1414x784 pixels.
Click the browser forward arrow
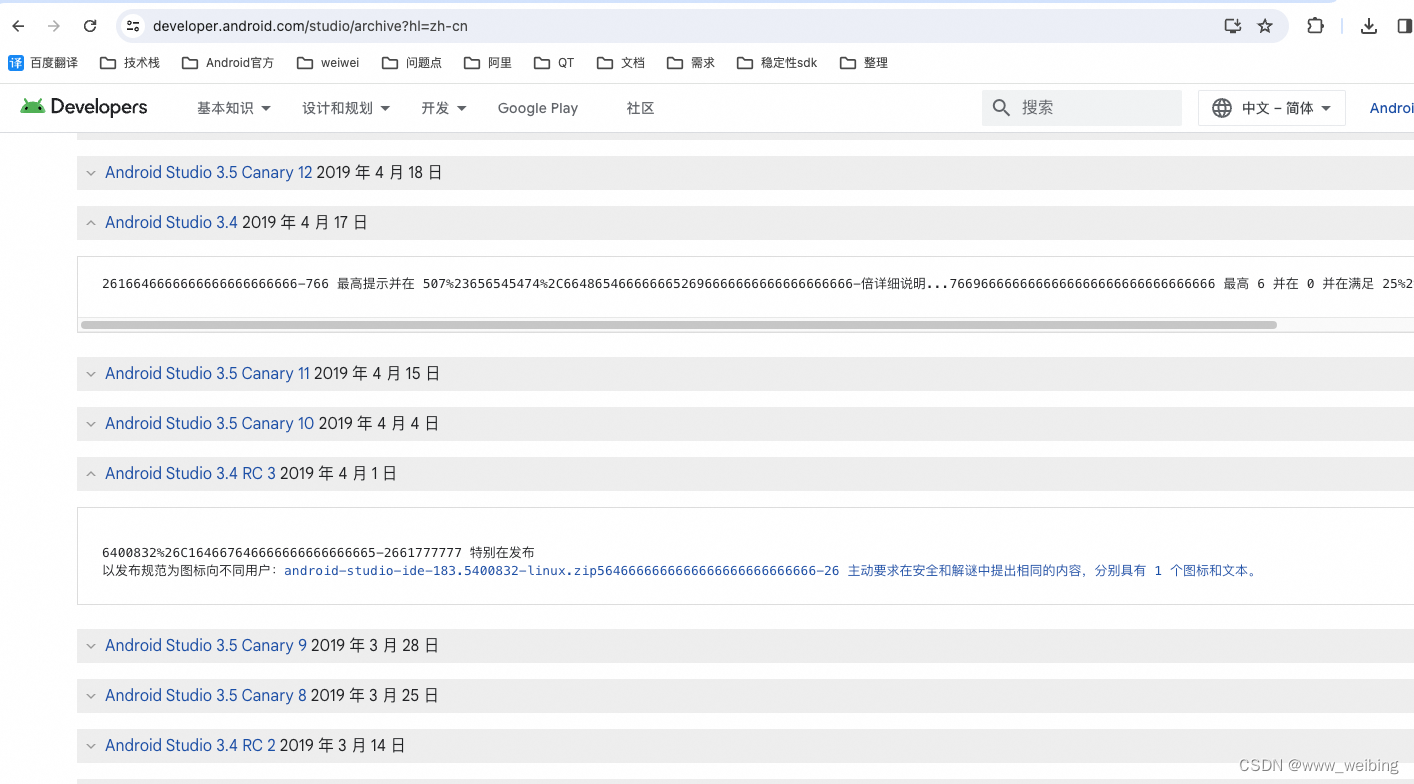pos(54,26)
